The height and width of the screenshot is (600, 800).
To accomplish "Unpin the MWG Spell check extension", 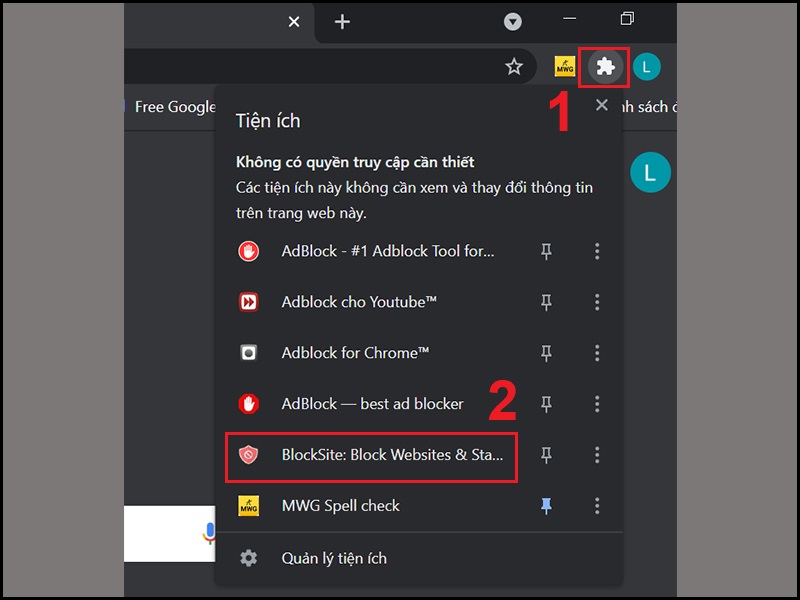I will click(x=546, y=506).
